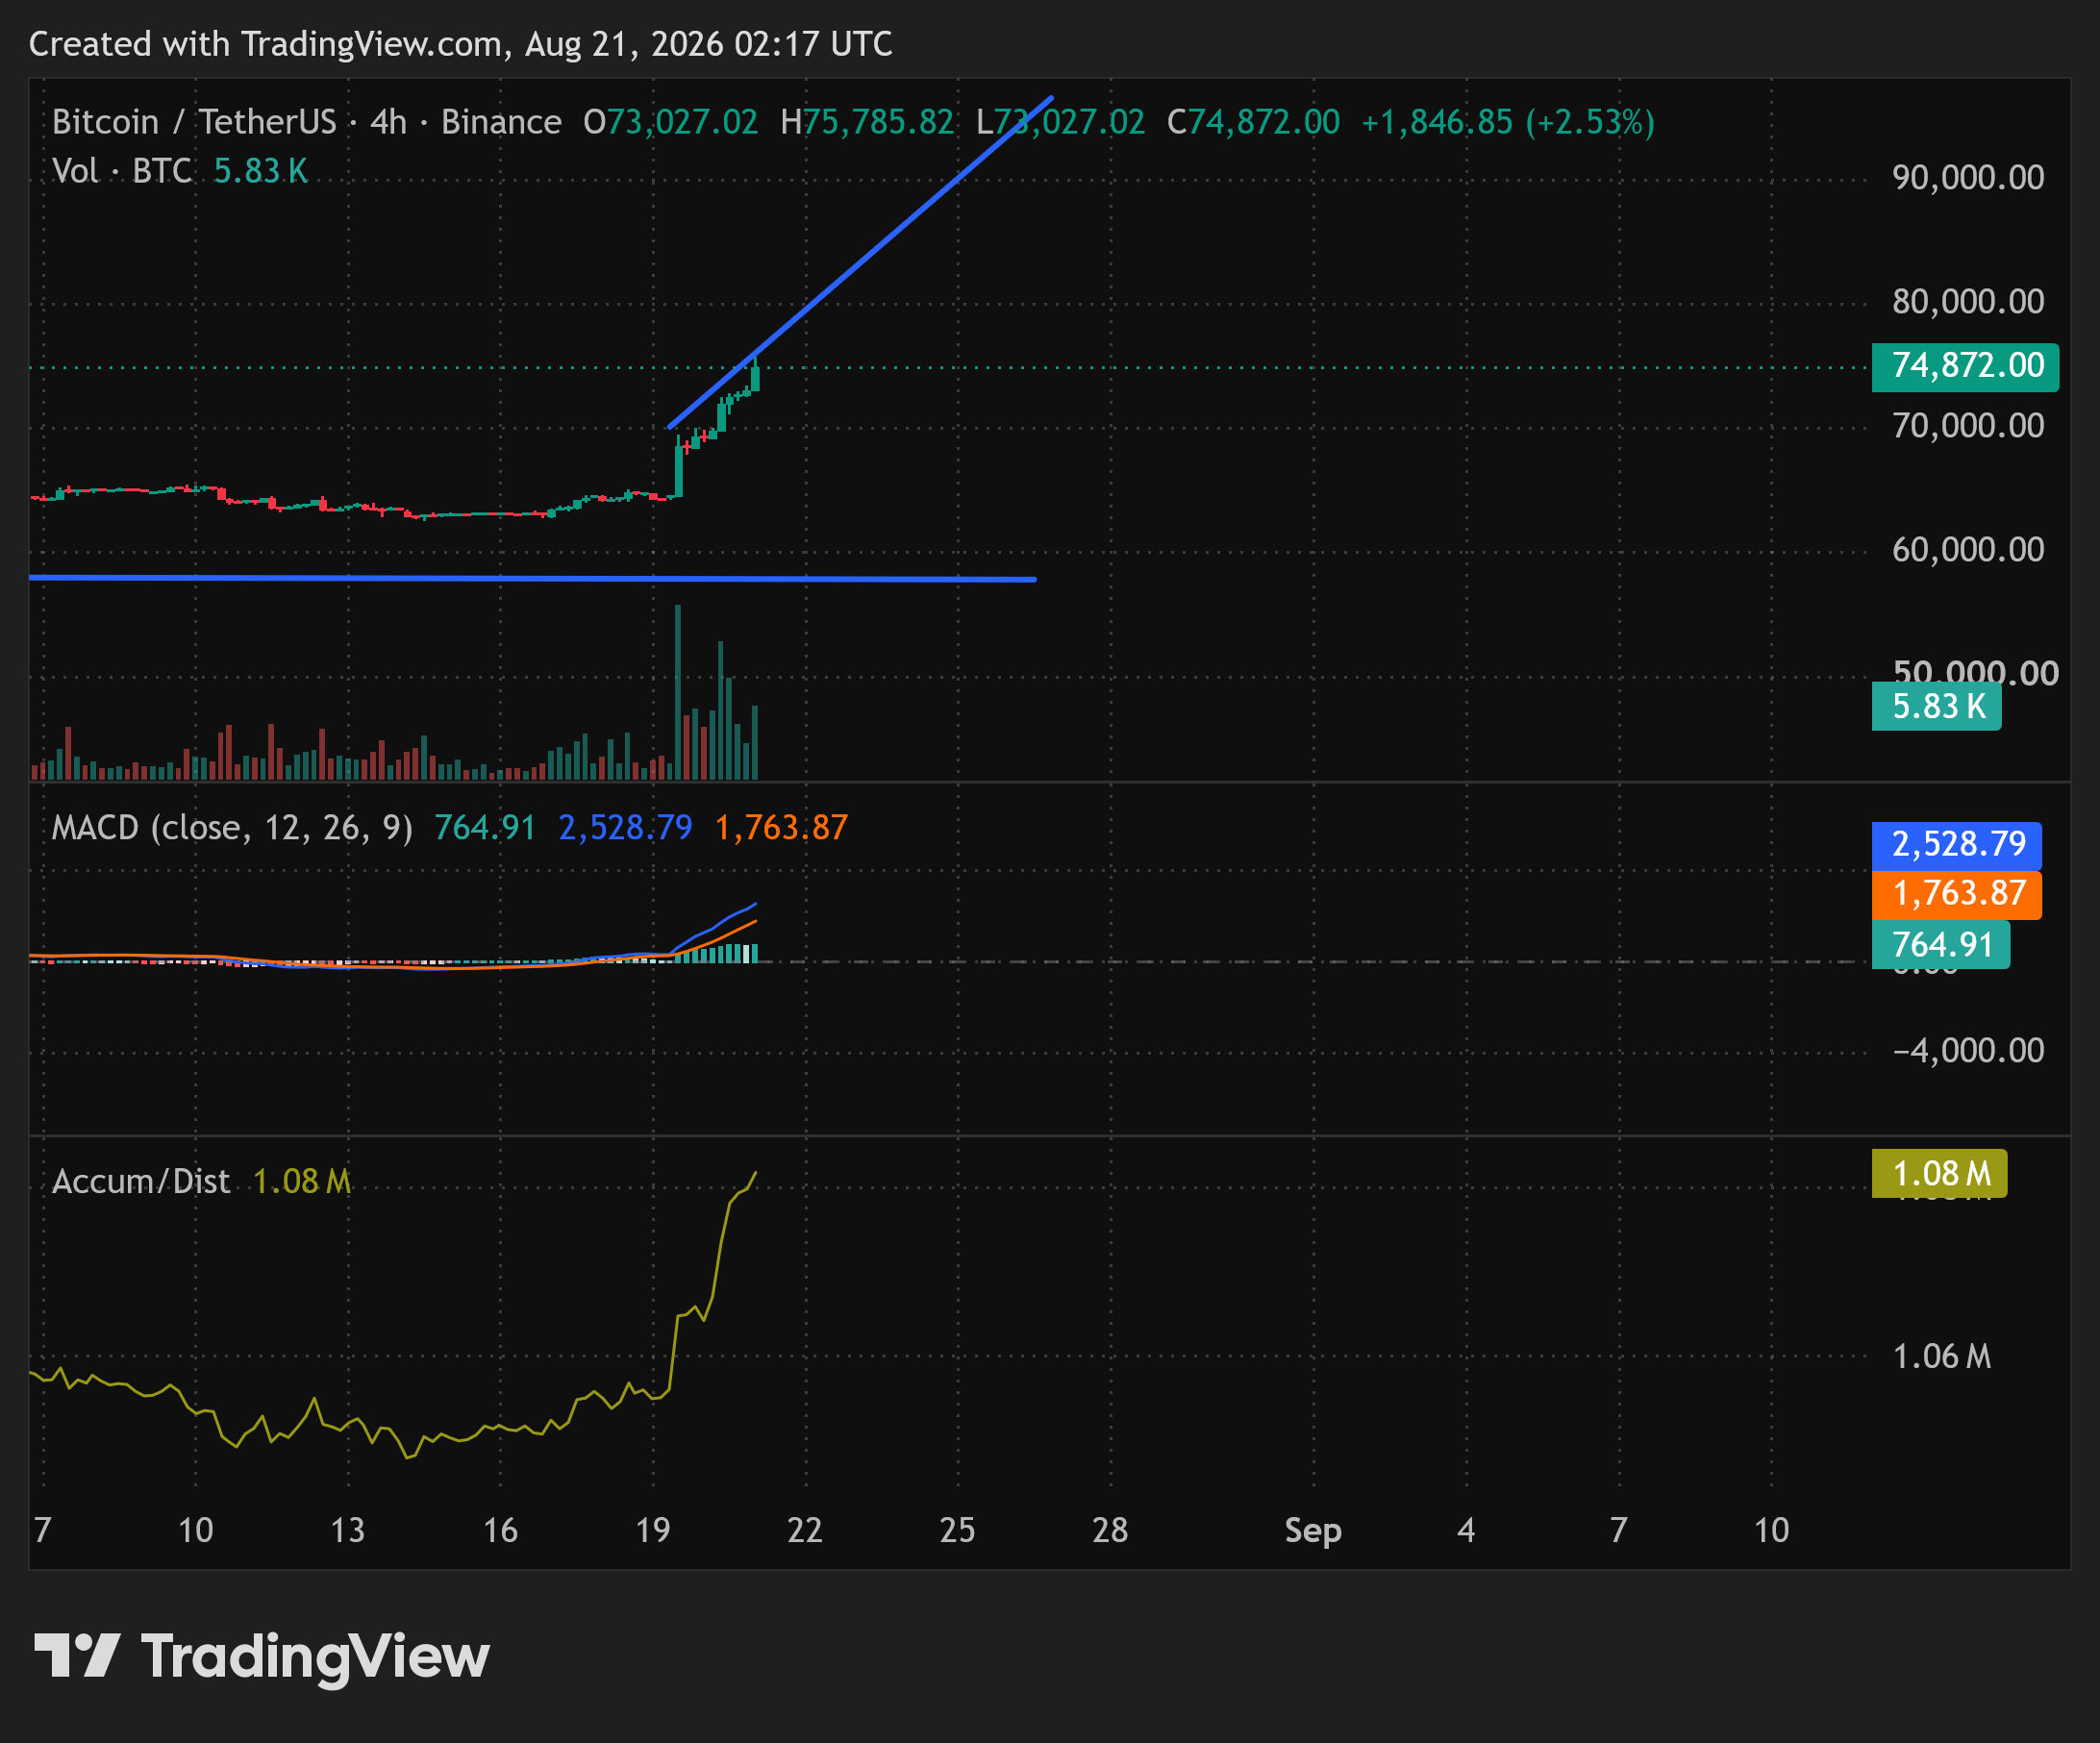Click the close value C74,872.00 in legend
Image resolution: width=2100 pixels, height=1743 pixels.
1253,122
